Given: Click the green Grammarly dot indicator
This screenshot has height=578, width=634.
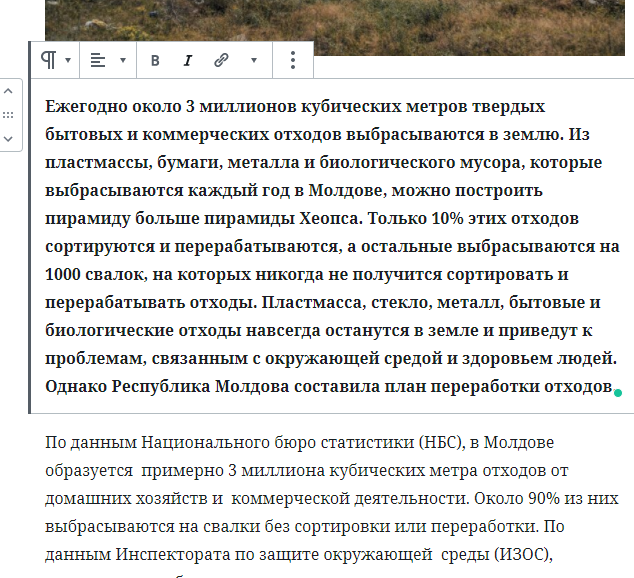Looking at the screenshot, I should [617, 392].
